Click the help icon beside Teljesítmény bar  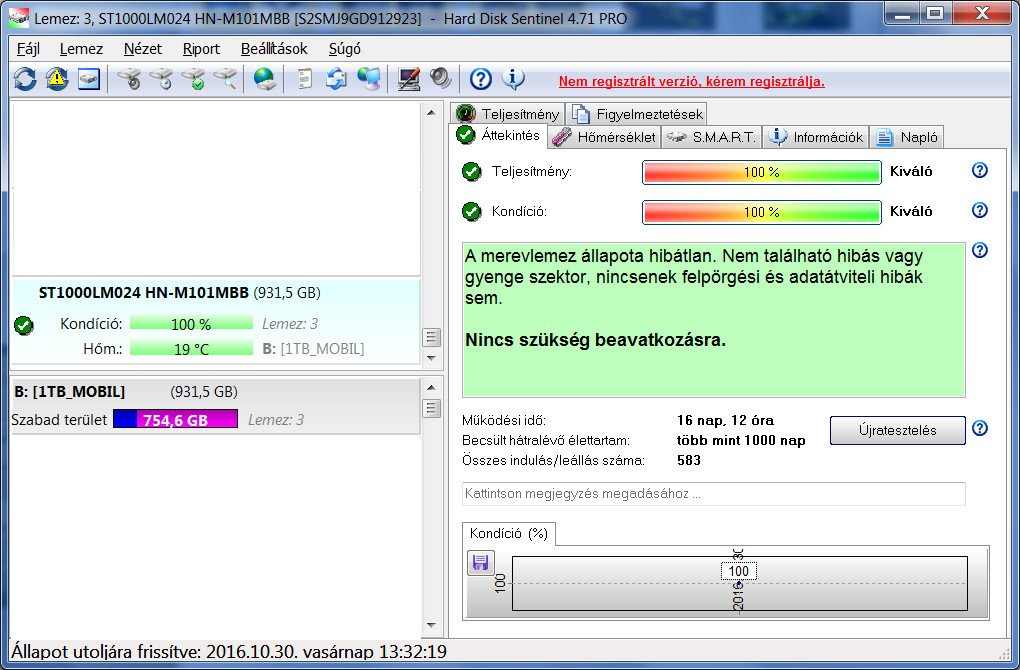tap(980, 170)
